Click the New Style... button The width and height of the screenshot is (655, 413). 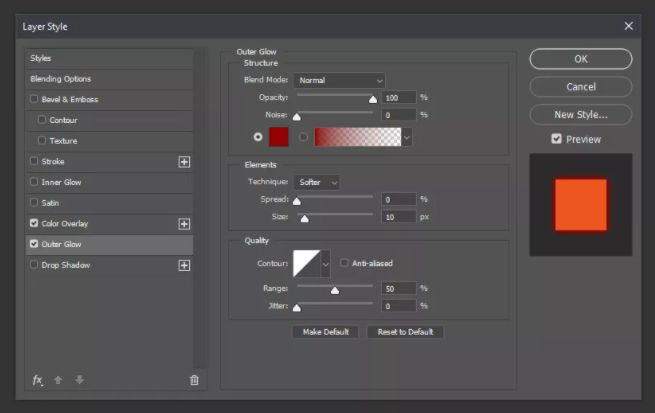pos(581,115)
